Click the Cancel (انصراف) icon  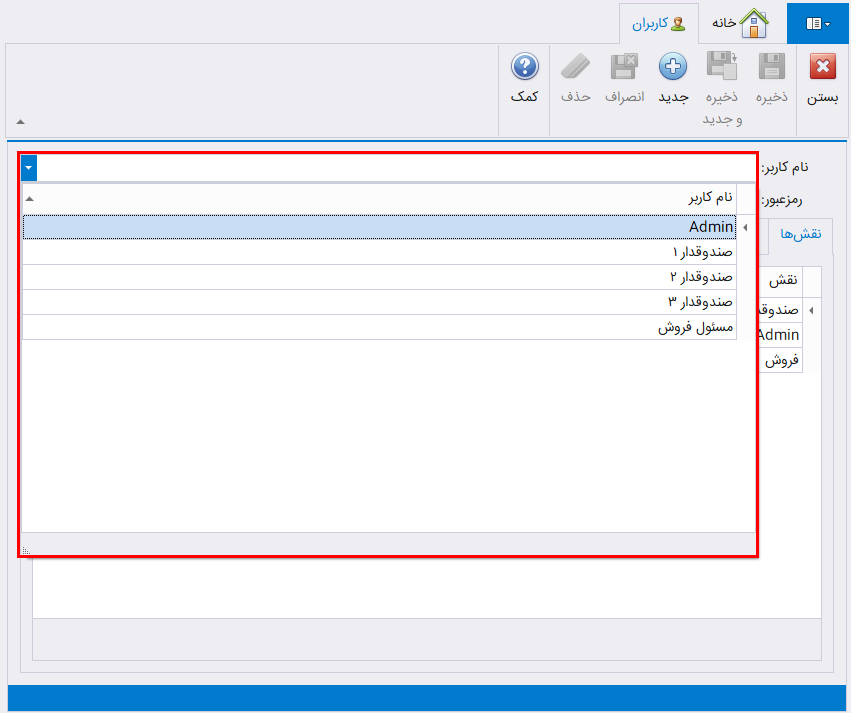(x=624, y=68)
